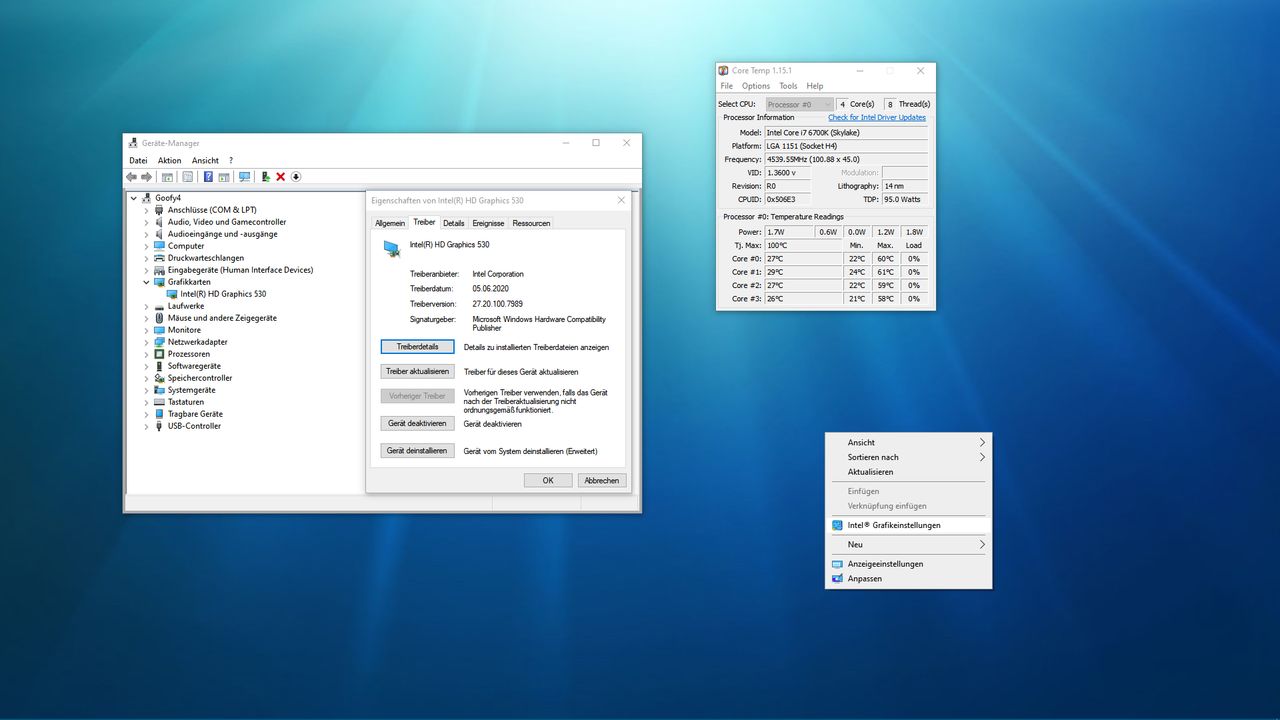Image resolution: width=1280 pixels, height=720 pixels.
Task: Open the Sortieren nach submenu
Action: 909,457
